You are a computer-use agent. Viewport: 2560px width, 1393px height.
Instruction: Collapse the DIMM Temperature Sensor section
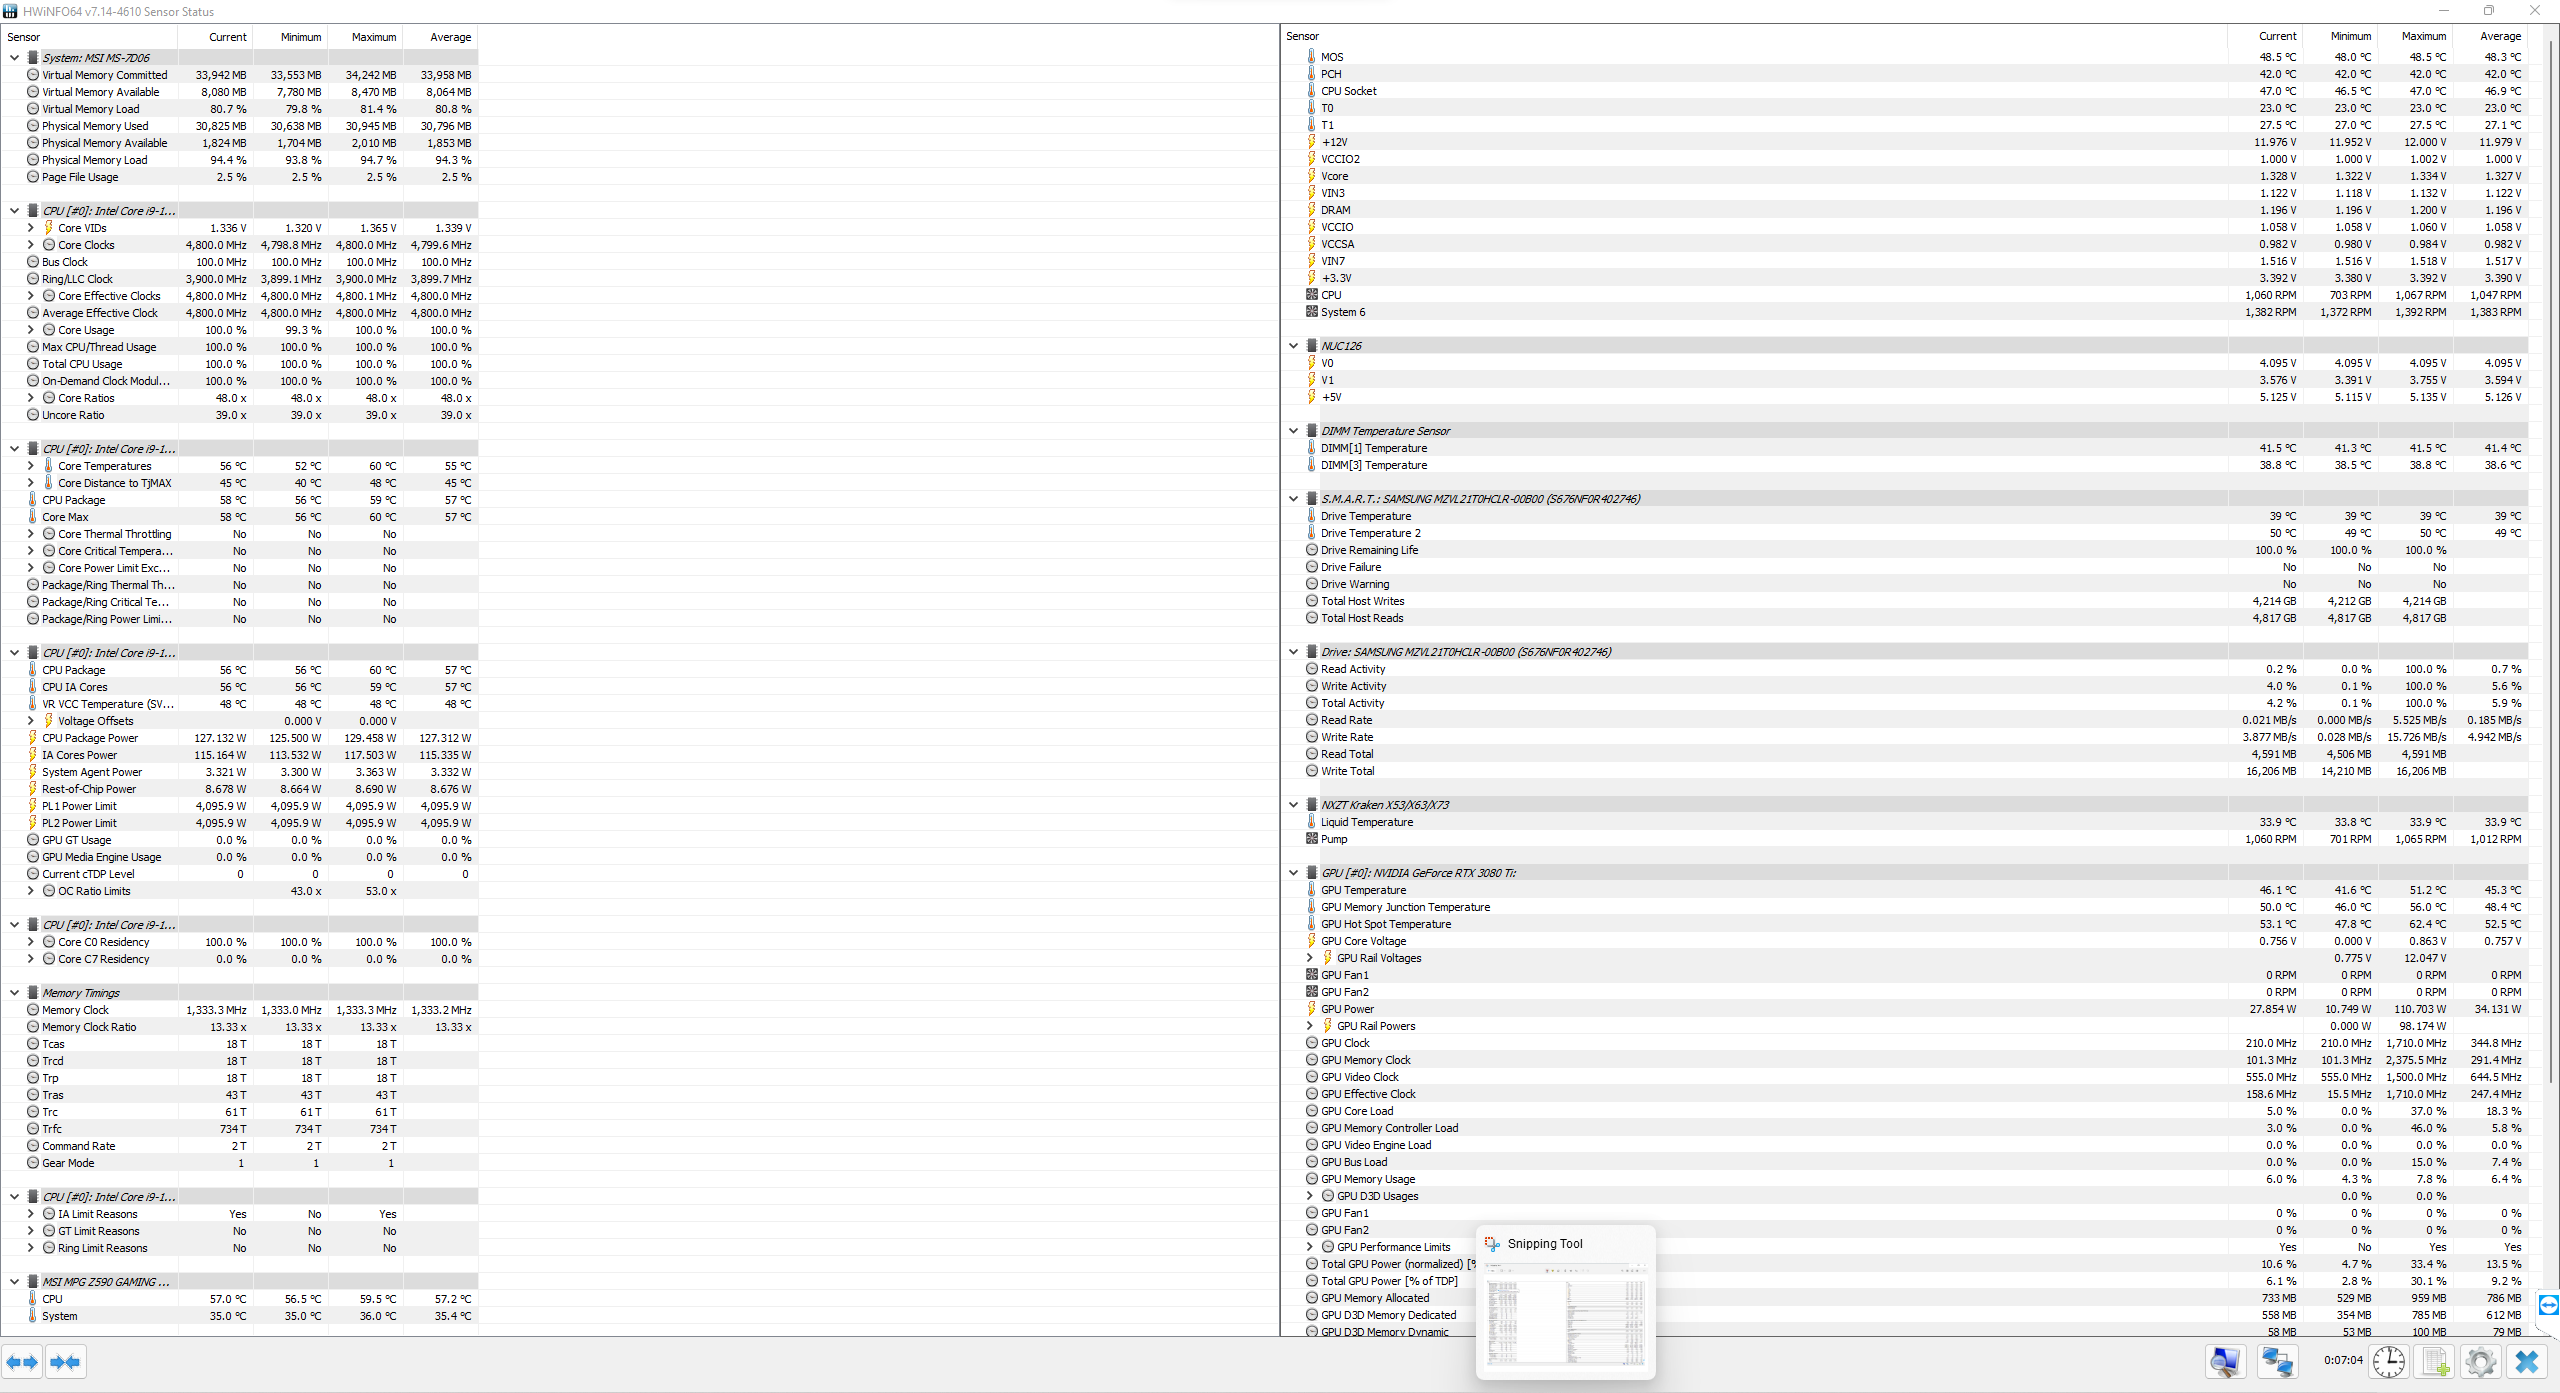1293,430
